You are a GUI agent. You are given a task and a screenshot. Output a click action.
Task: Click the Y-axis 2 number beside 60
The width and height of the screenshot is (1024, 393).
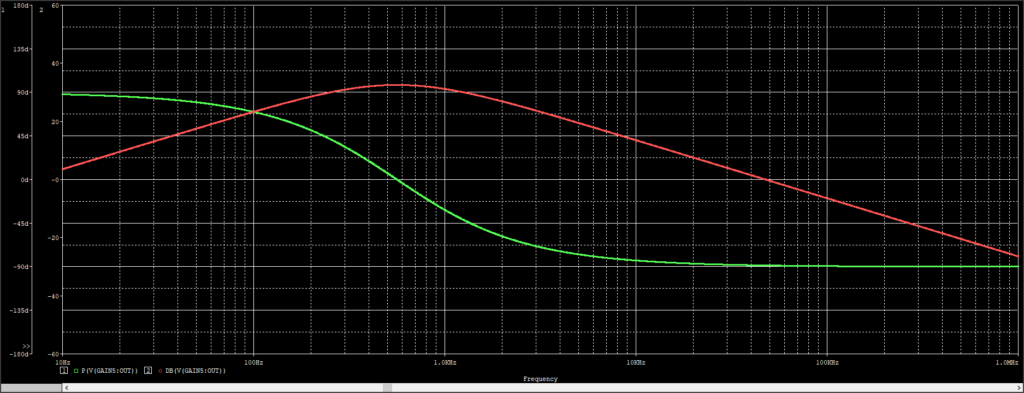pyautogui.click(x=42, y=10)
